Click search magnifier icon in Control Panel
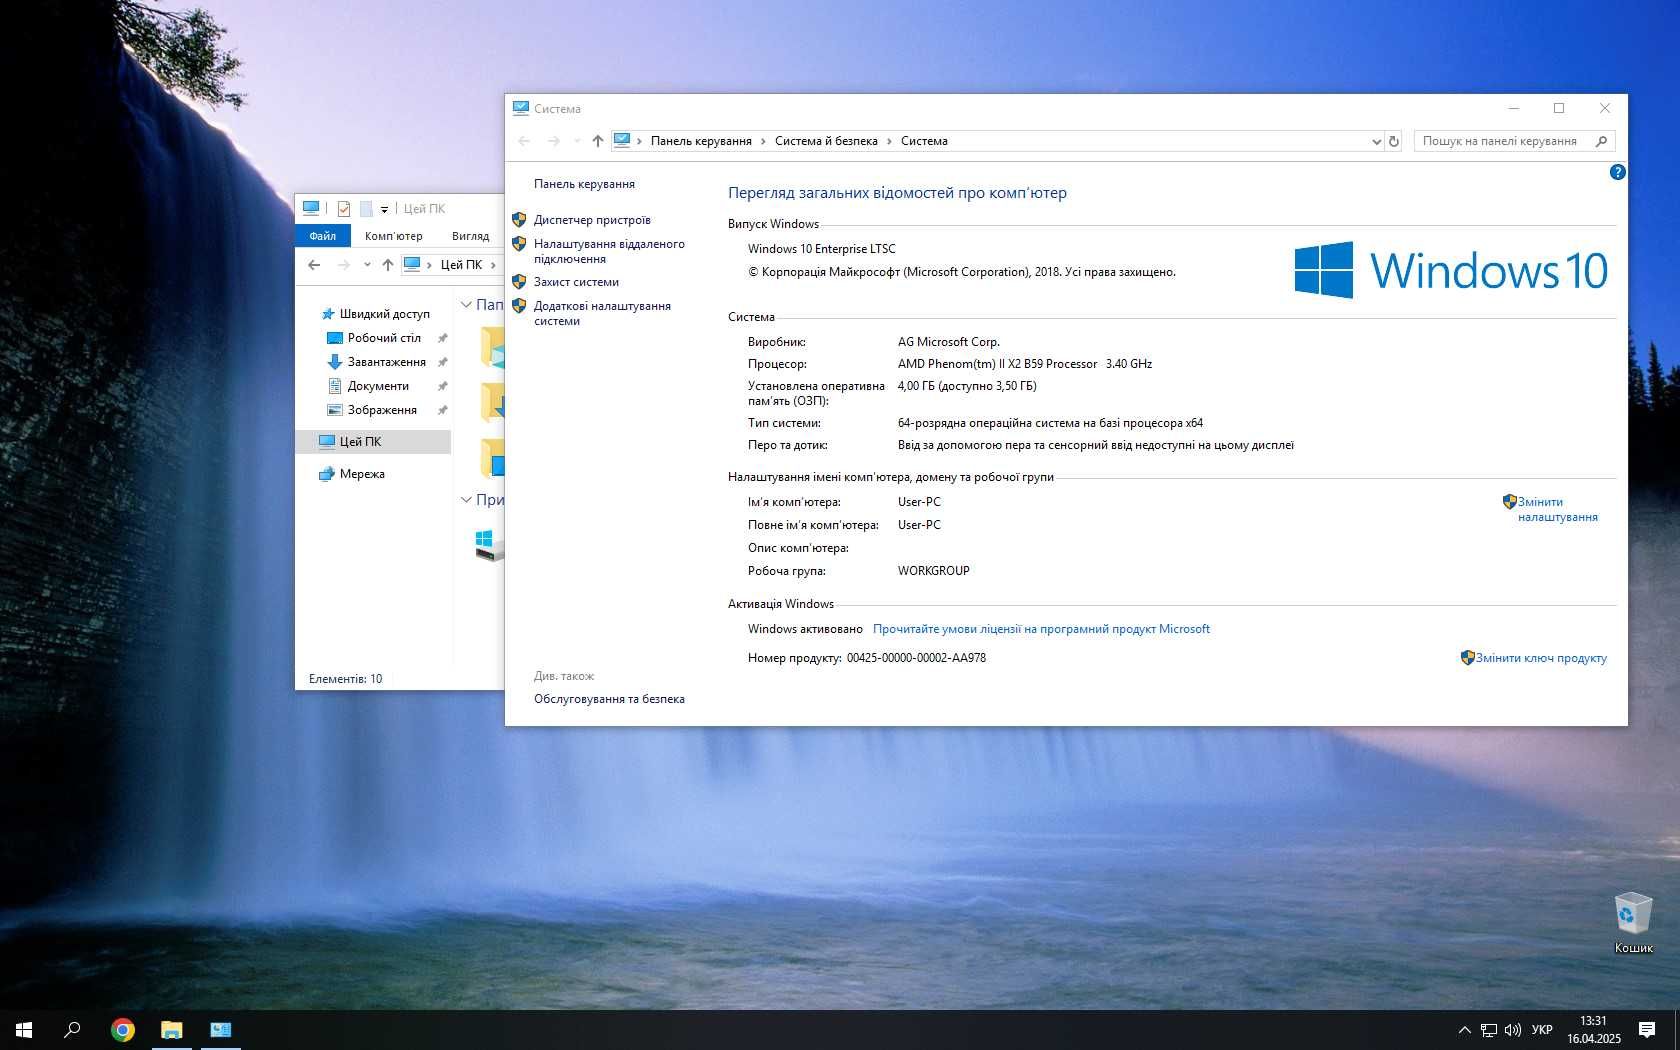 pyautogui.click(x=1601, y=141)
